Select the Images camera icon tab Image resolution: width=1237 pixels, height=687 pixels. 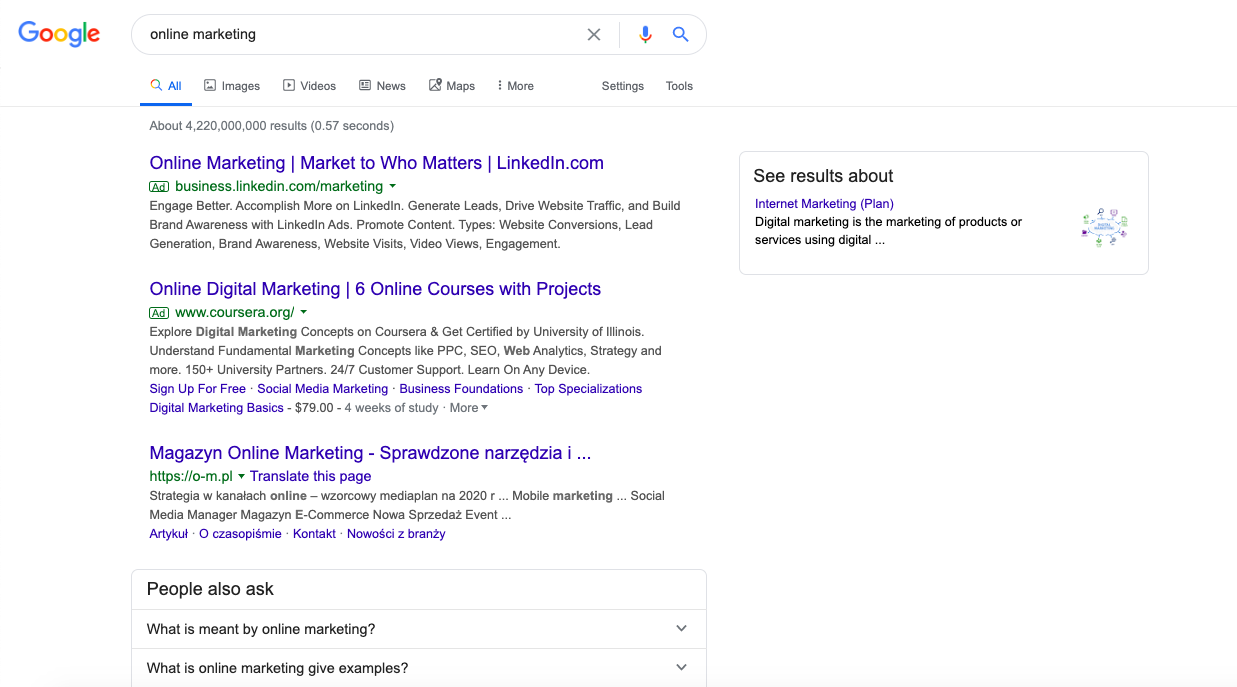coord(208,85)
